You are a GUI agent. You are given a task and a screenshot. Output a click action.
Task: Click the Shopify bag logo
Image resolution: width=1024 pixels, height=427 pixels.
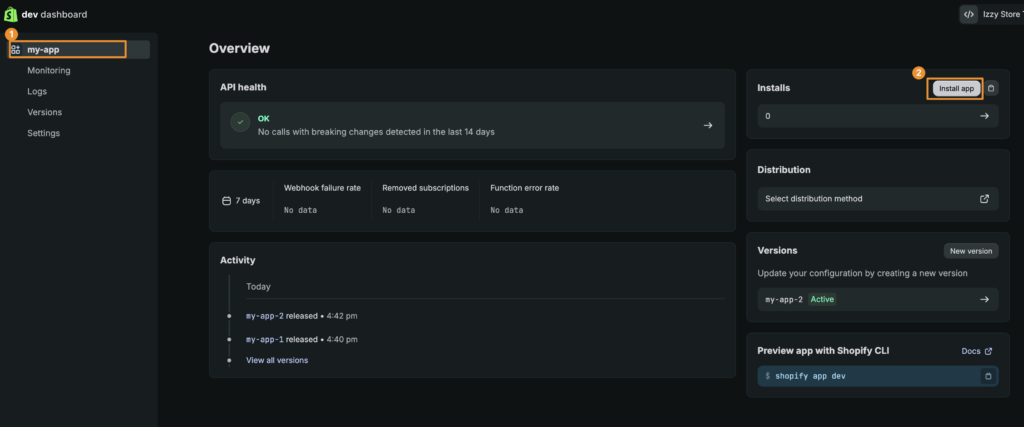pos(11,14)
